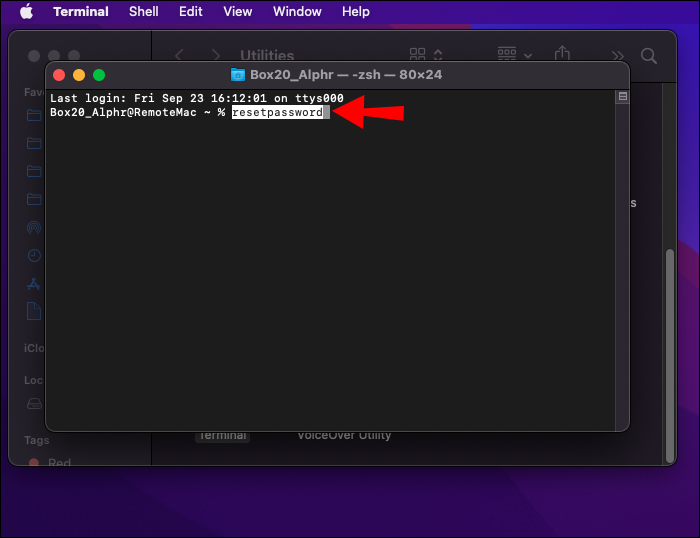
Task: Select the second Favorites folder in Finder sidebar
Action: tap(34, 143)
